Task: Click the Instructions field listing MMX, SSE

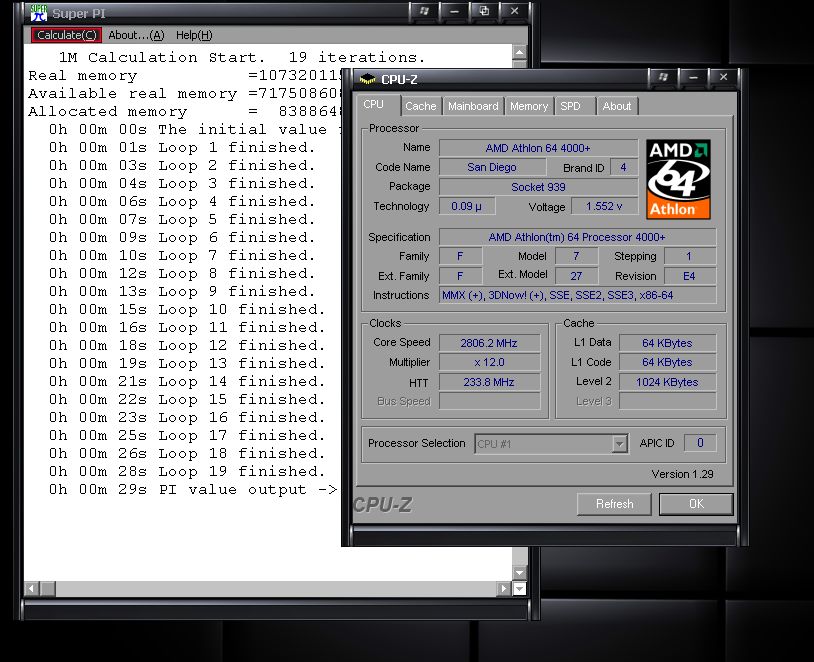Action: pos(577,295)
